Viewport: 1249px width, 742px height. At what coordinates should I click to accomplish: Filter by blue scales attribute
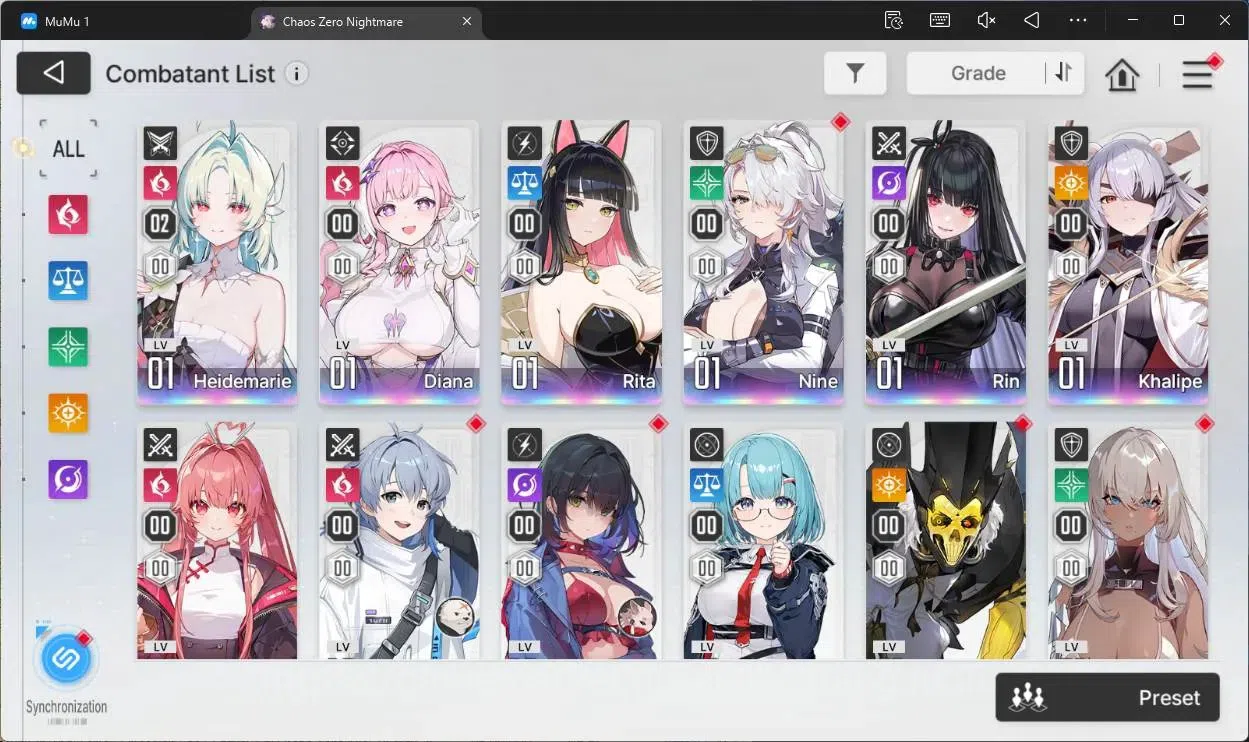[x=69, y=281]
